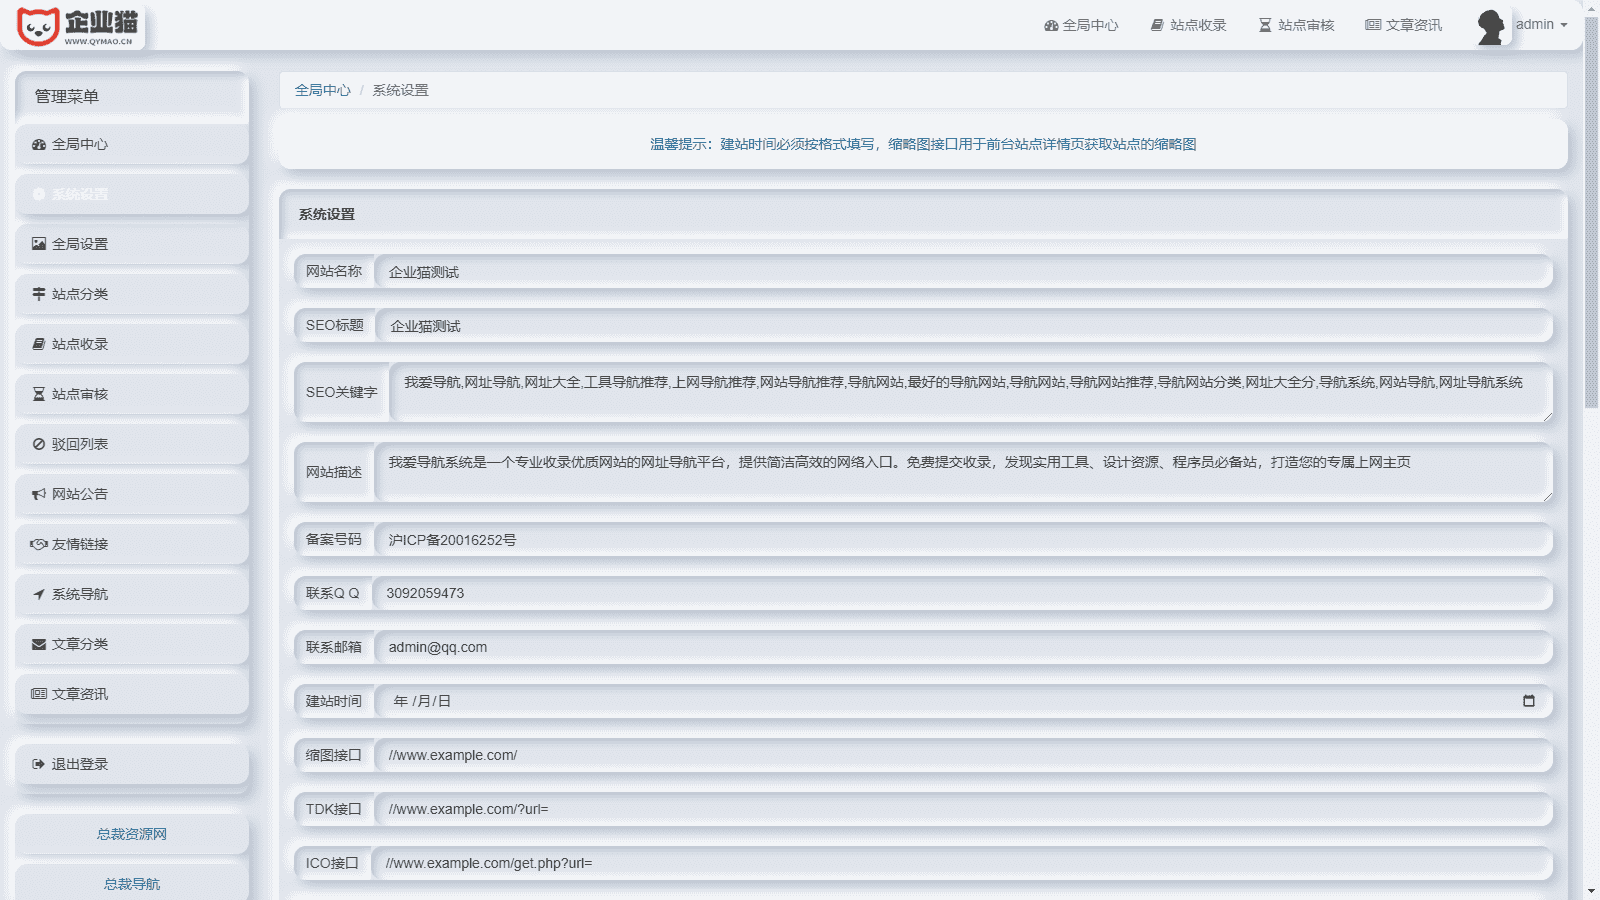Click the 网站描述 text area
1600x900 pixels.
tap(963, 472)
